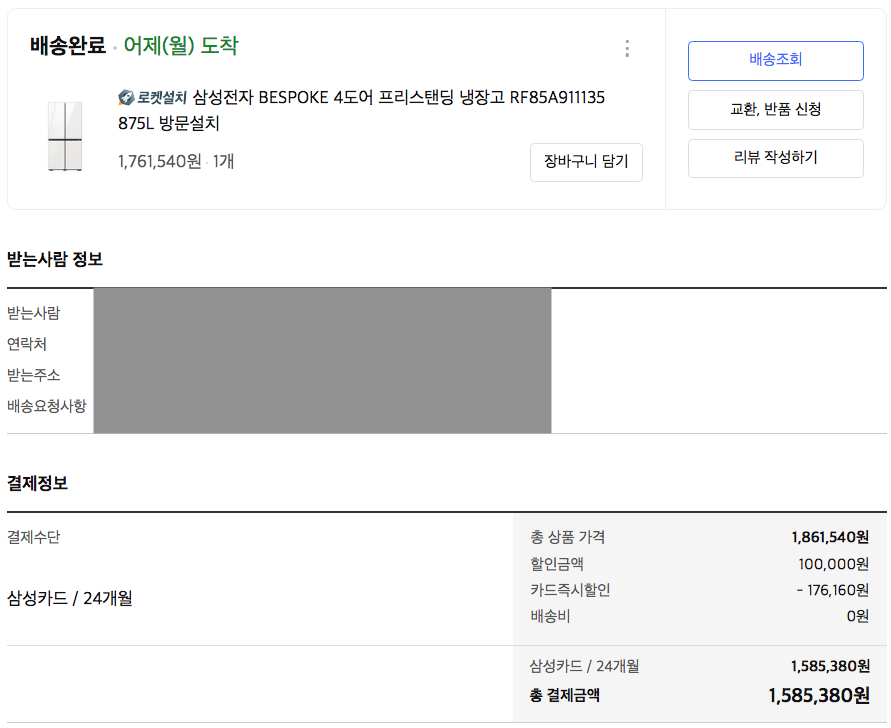Click the 카드즉시할인 label

tap(570, 590)
